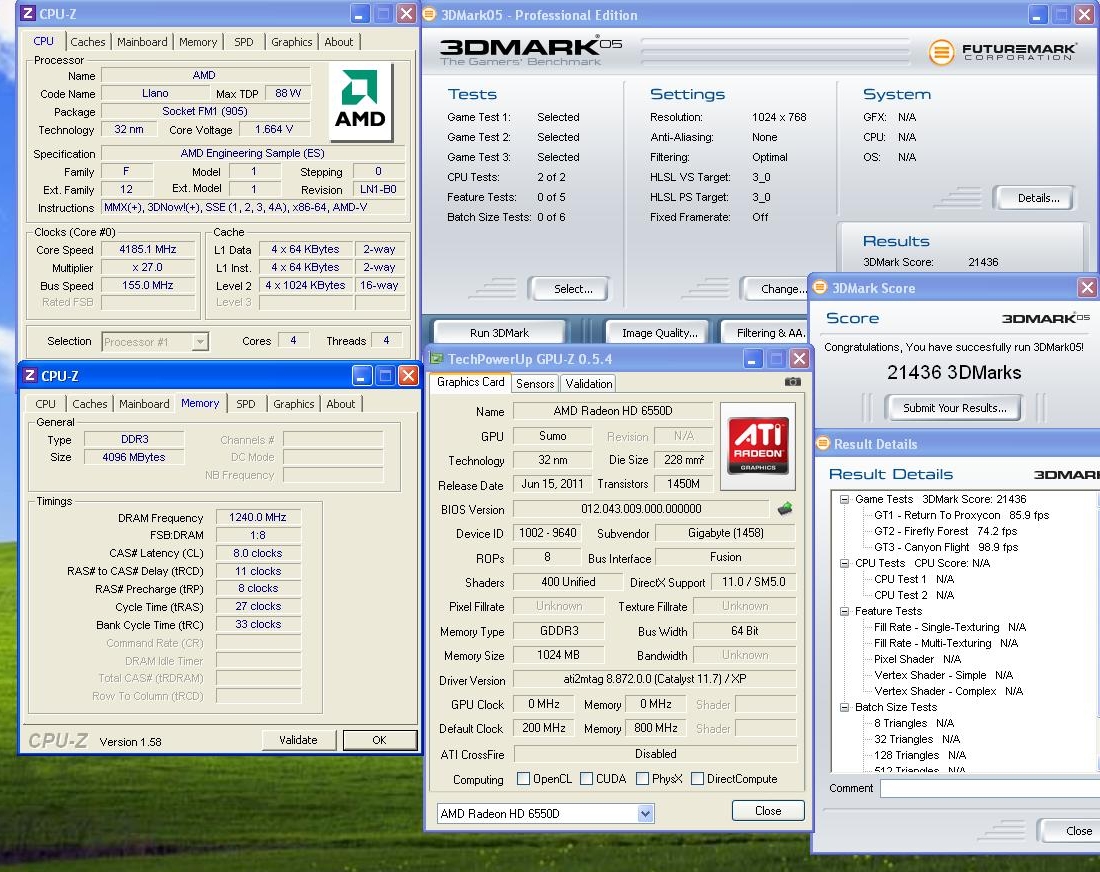Click the Futuremark Corporation logo
Image resolution: width=1100 pixels, height=872 pixels.
[1002, 52]
